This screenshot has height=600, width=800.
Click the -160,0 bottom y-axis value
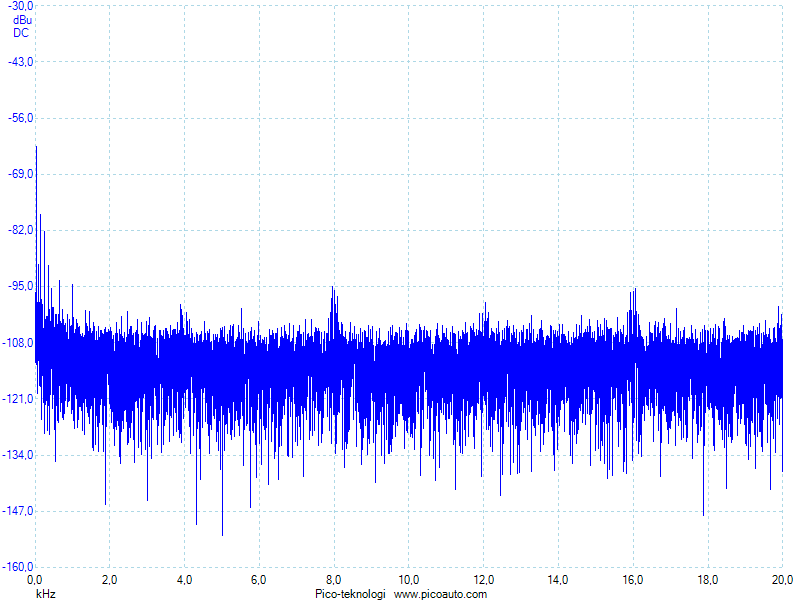click(x=18, y=567)
